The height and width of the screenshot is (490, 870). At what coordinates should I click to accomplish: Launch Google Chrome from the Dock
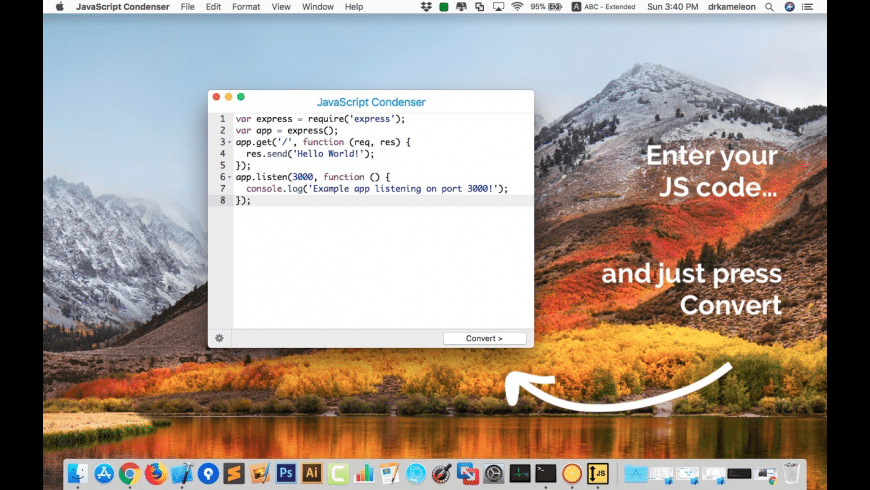pyautogui.click(x=129, y=473)
